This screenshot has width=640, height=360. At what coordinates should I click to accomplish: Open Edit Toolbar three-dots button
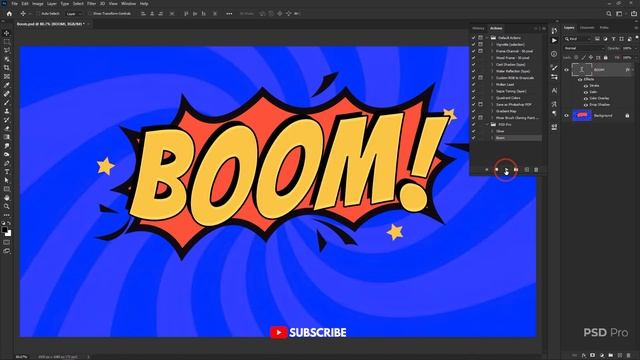[x=7, y=215]
